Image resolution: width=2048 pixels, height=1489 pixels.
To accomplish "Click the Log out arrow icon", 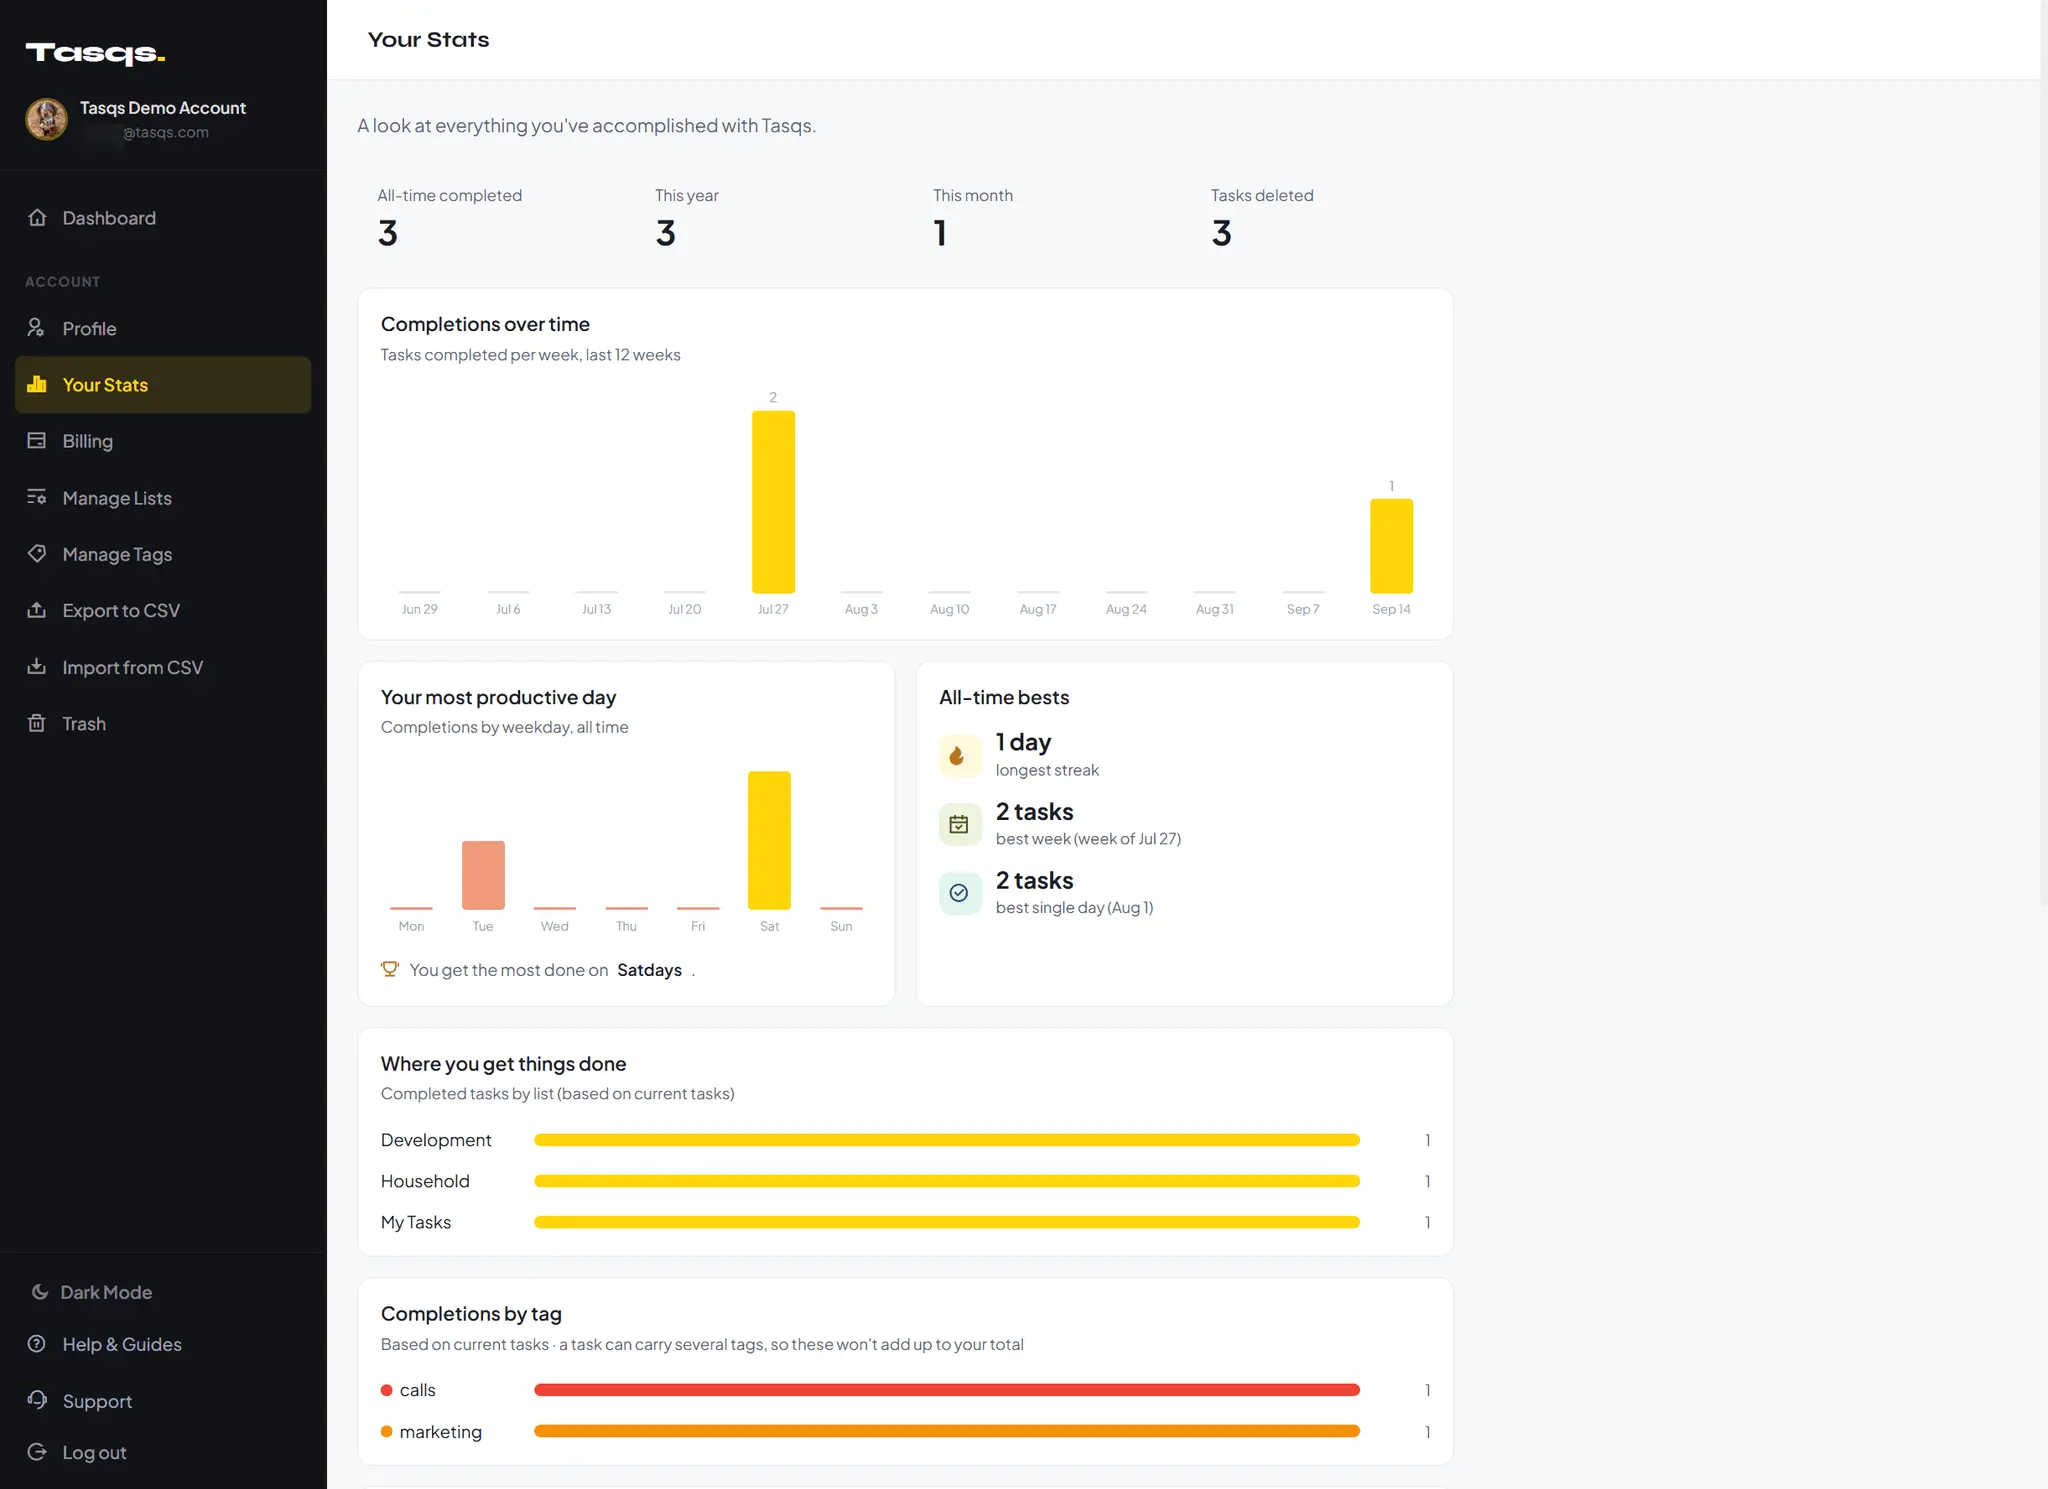I will (37, 1452).
